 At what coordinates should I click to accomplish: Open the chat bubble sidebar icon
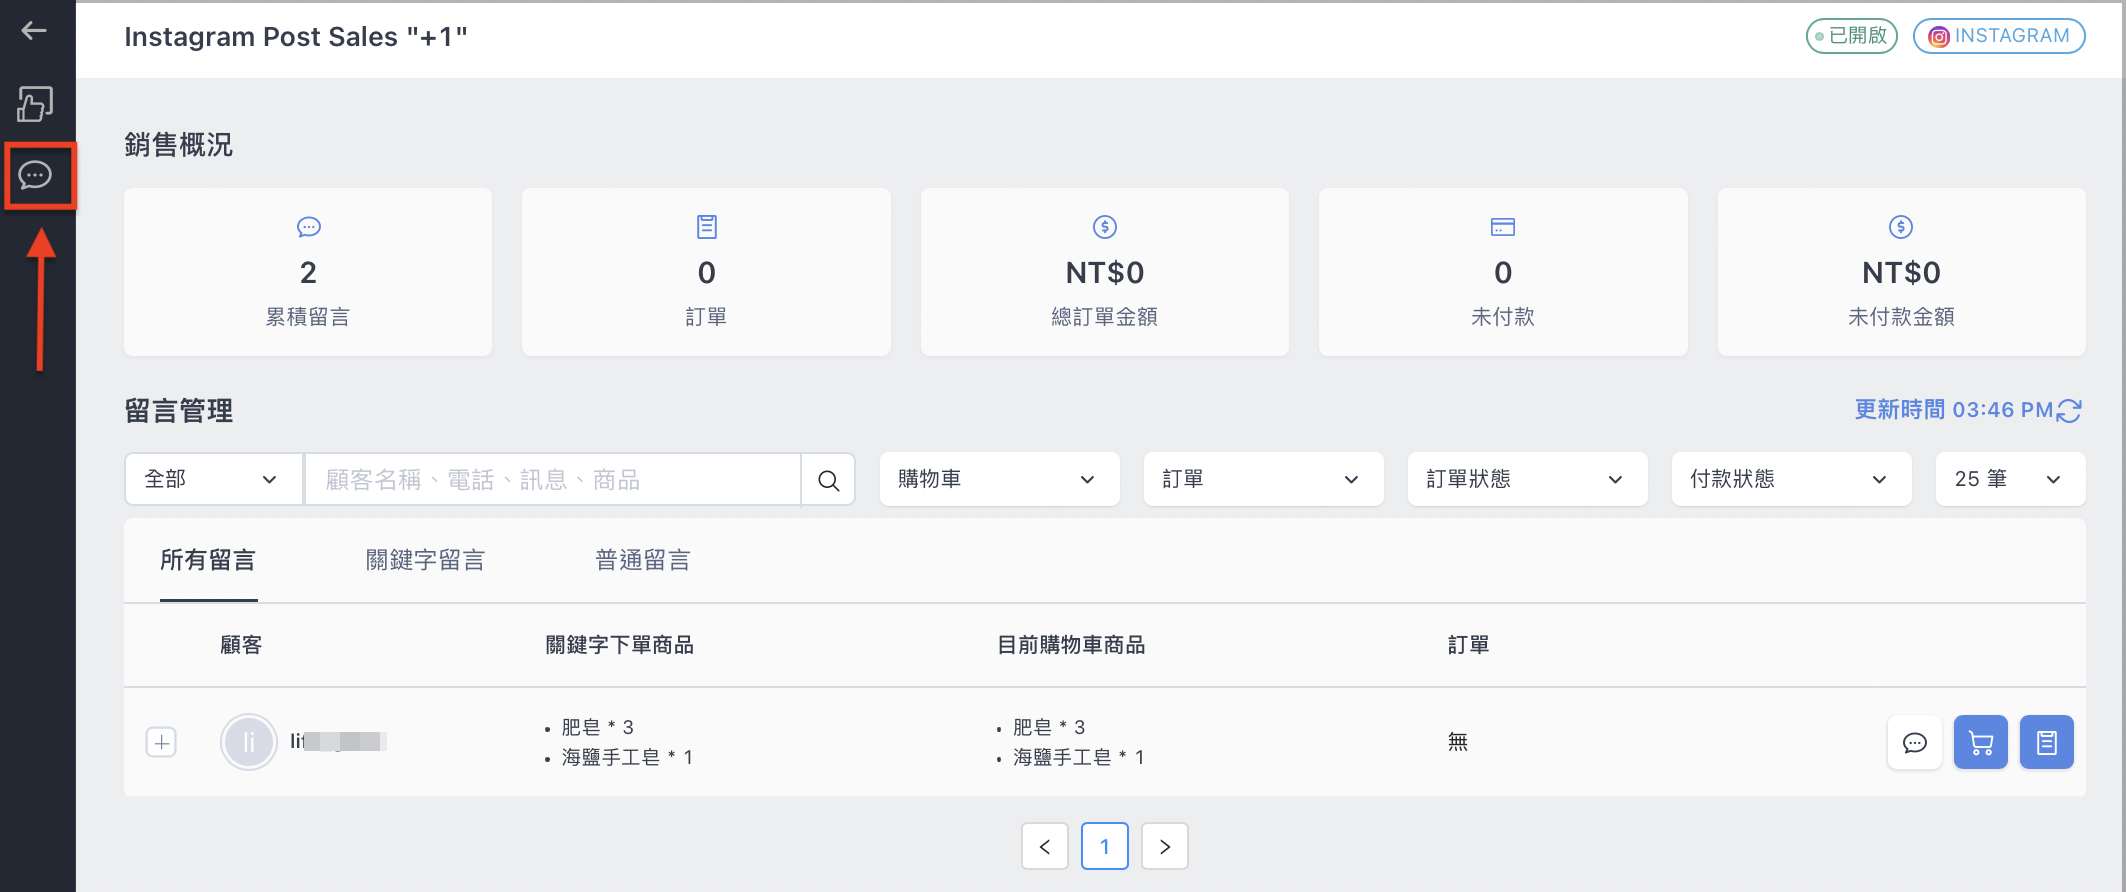tap(36, 176)
